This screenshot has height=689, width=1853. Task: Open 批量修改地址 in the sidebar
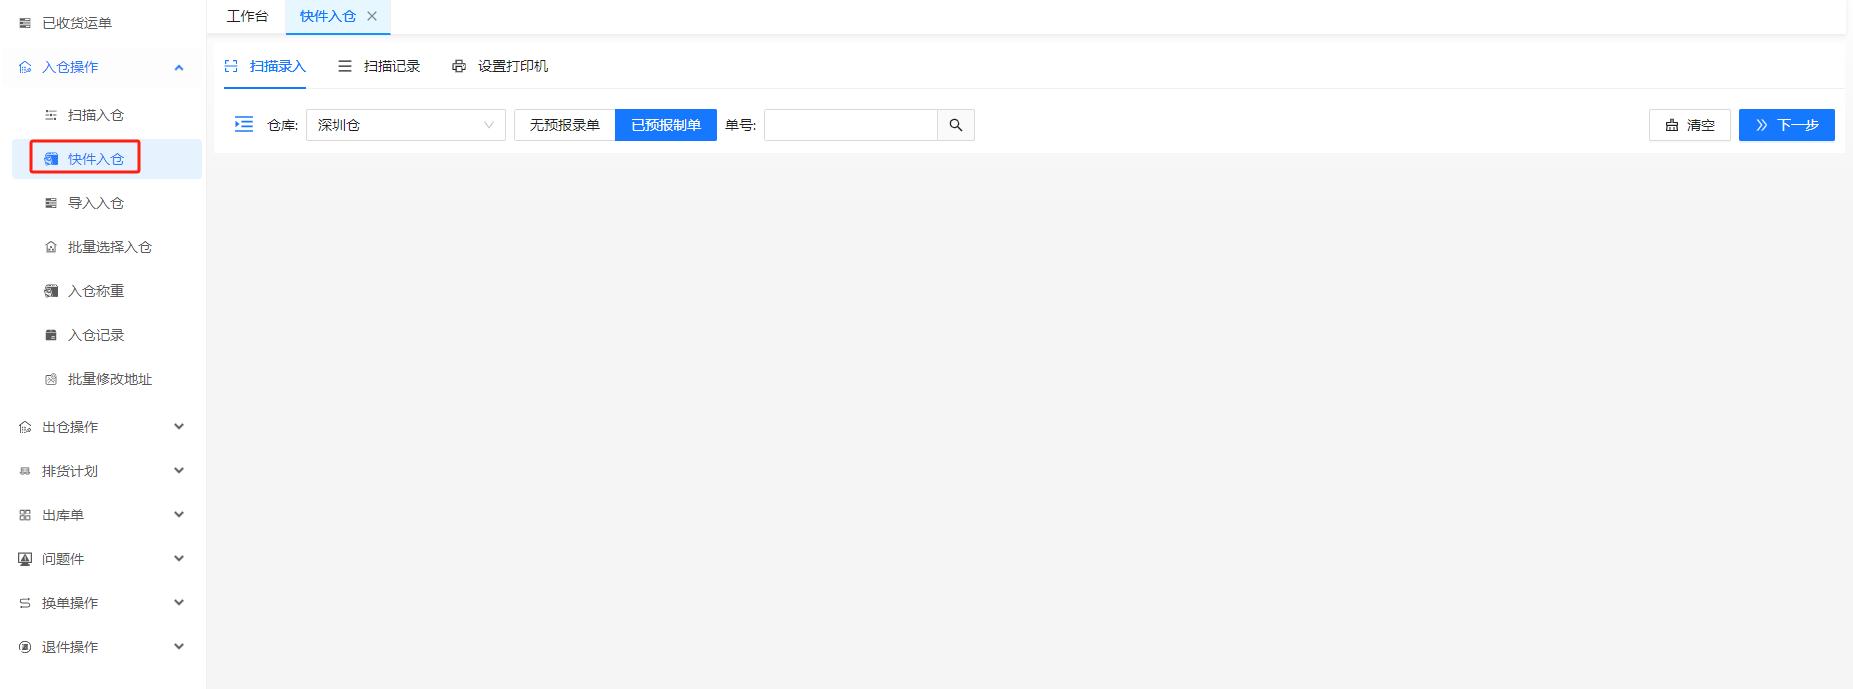pyautogui.click(x=109, y=379)
